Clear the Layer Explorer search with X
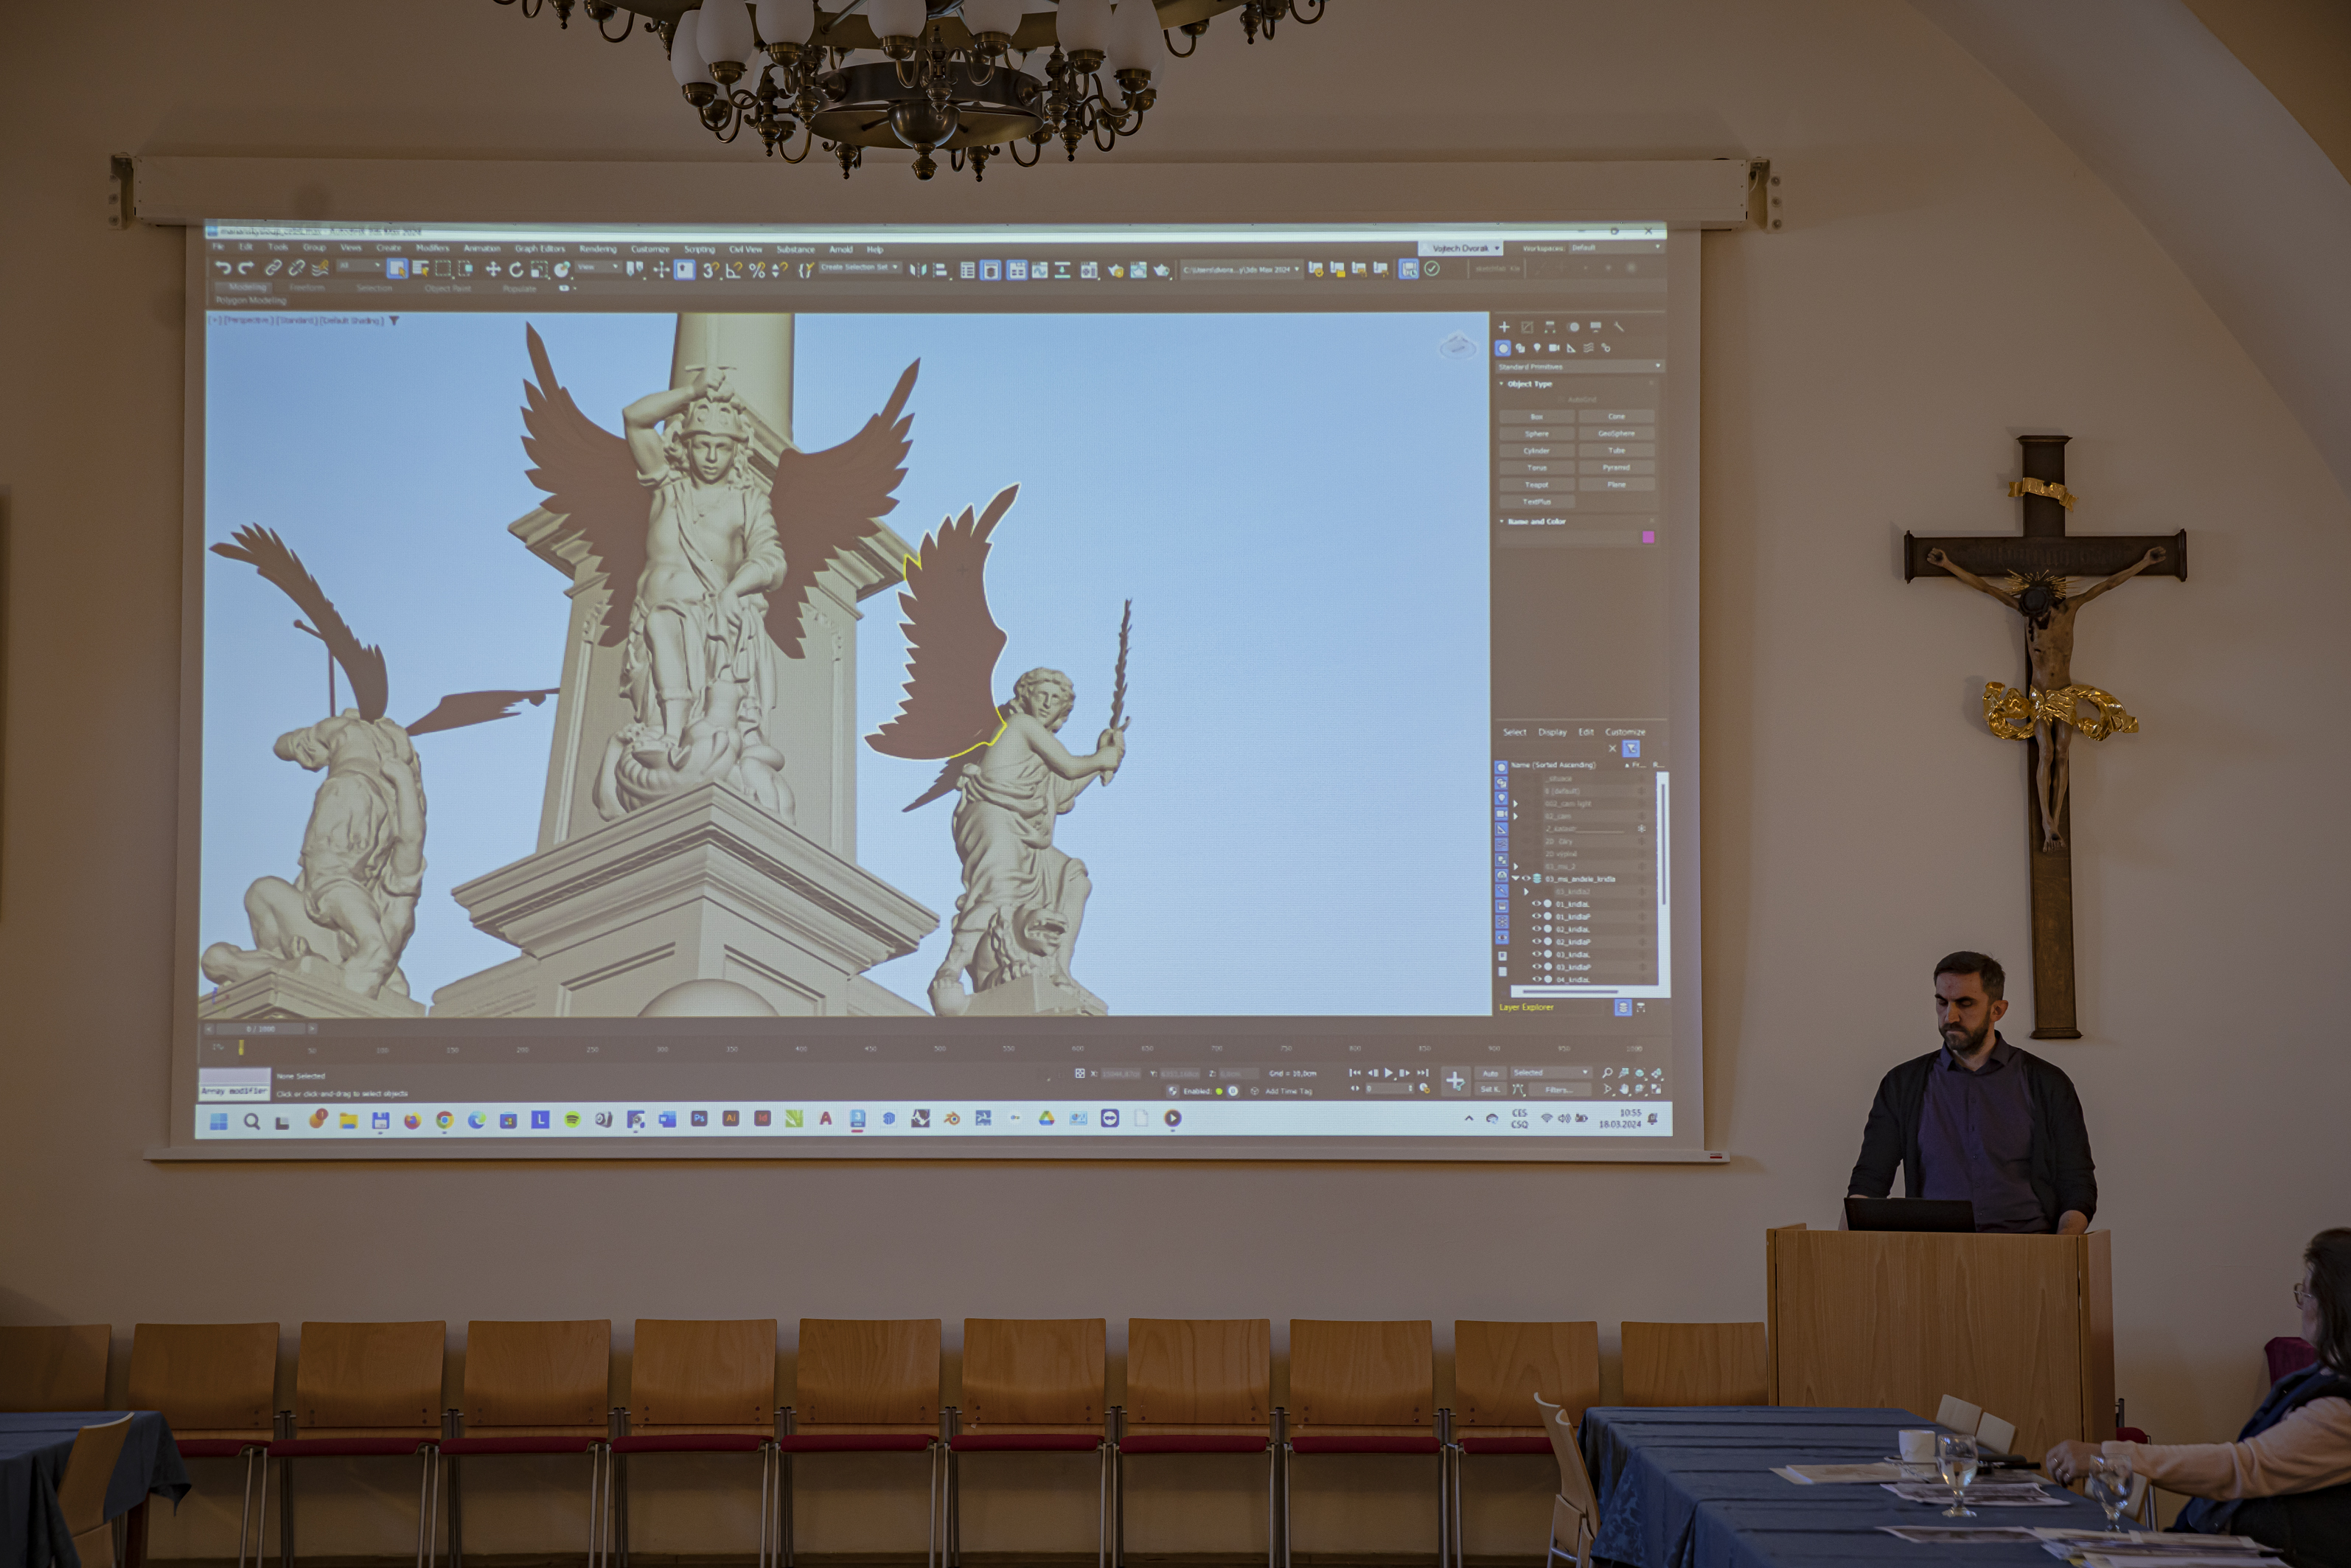2351x1568 pixels. pyautogui.click(x=1612, y=748)
